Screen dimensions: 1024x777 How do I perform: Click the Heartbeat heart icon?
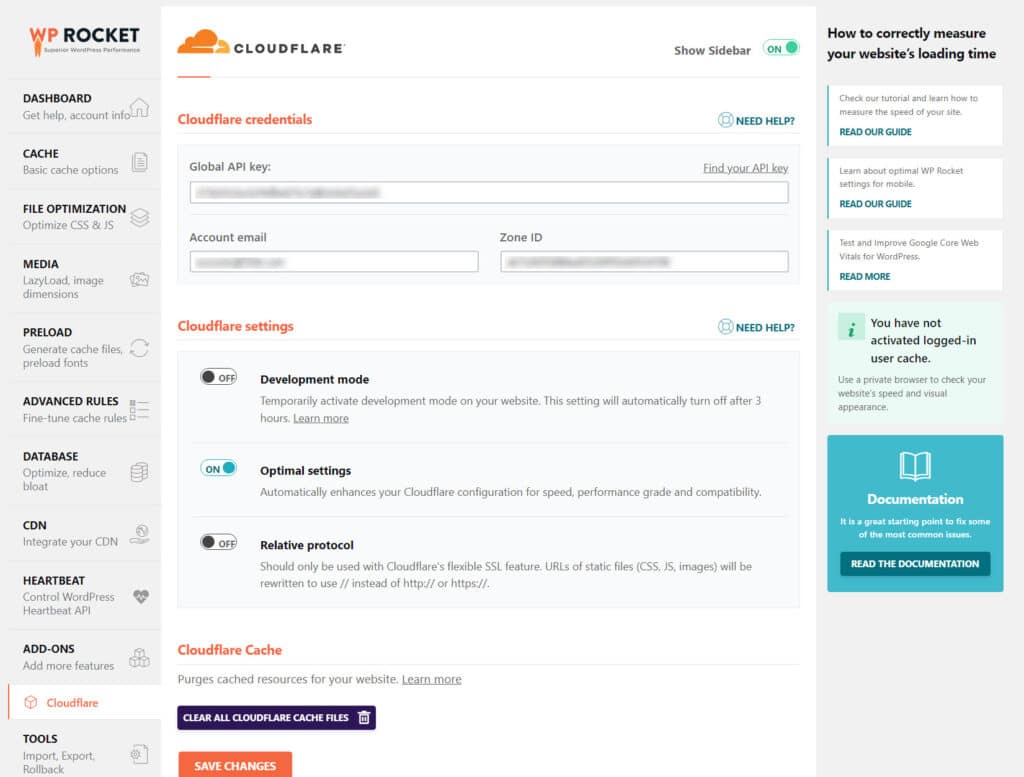point(140,596)
